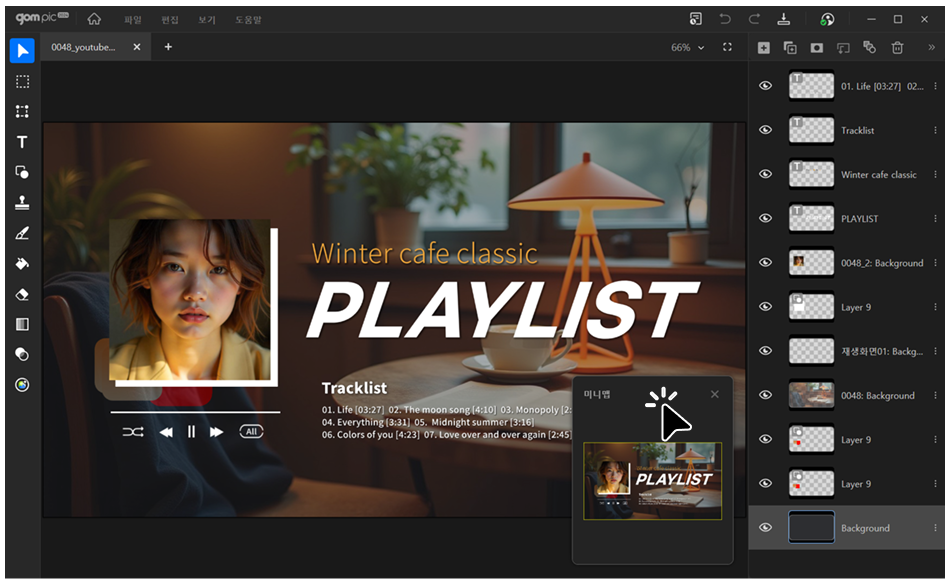
Task: Click the template note icon beside Undo
Action: click(x=696, y=19)
